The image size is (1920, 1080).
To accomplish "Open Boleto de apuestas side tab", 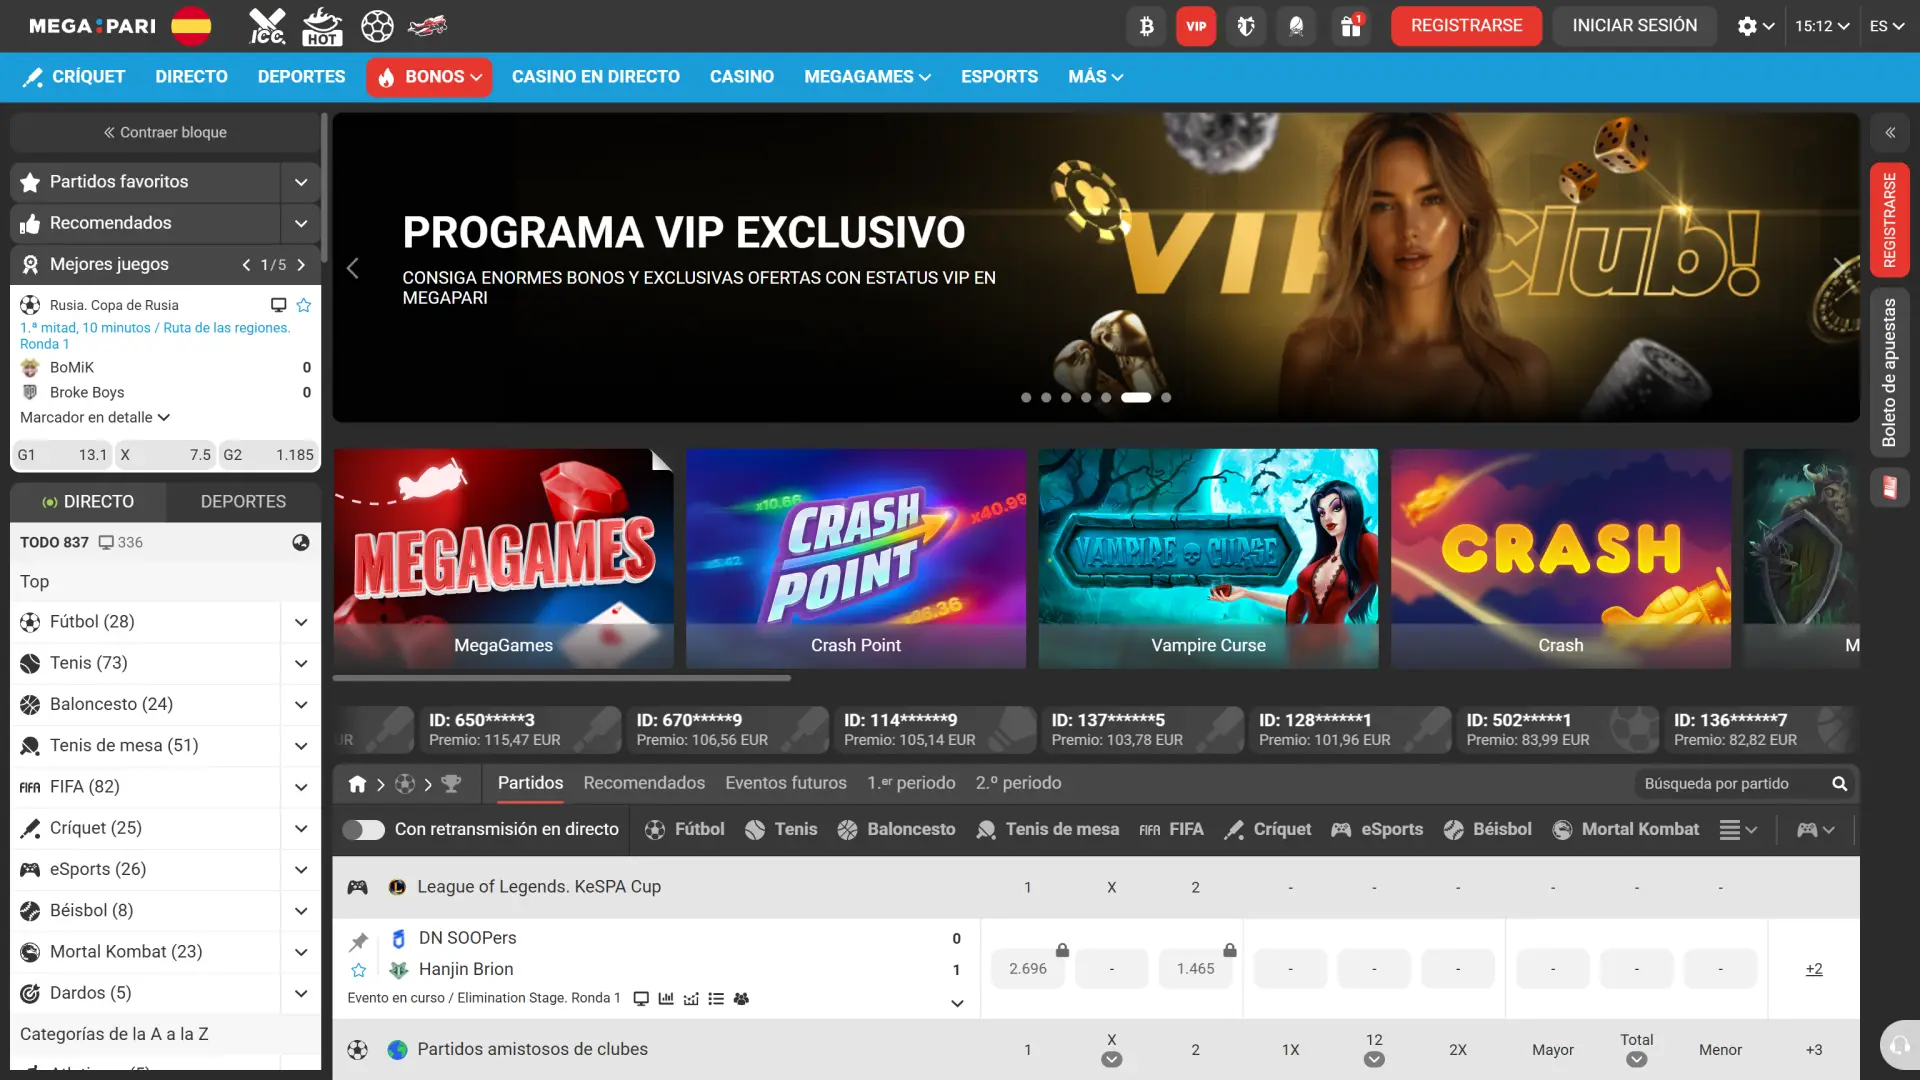I will 1890,373.
